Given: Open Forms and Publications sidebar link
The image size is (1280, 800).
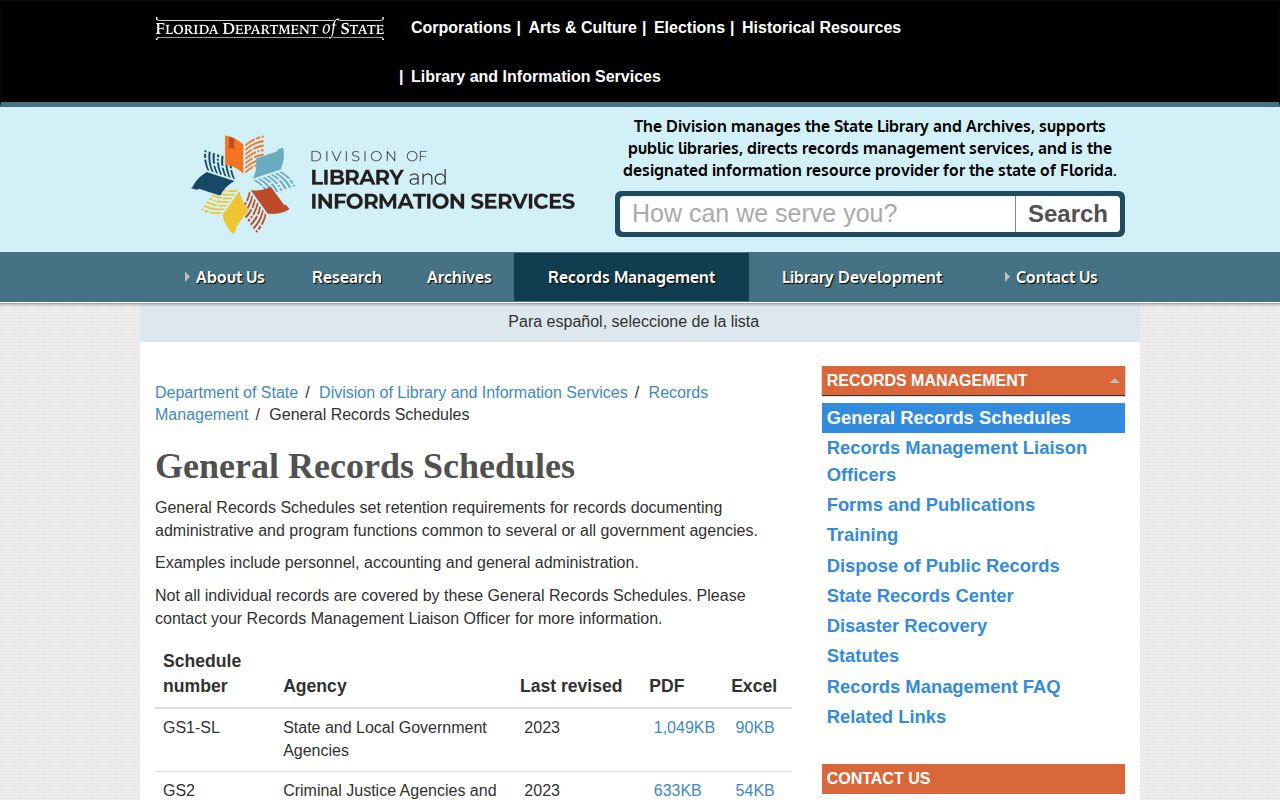Looking at the screenshot, I should click(x=931, y=505).
